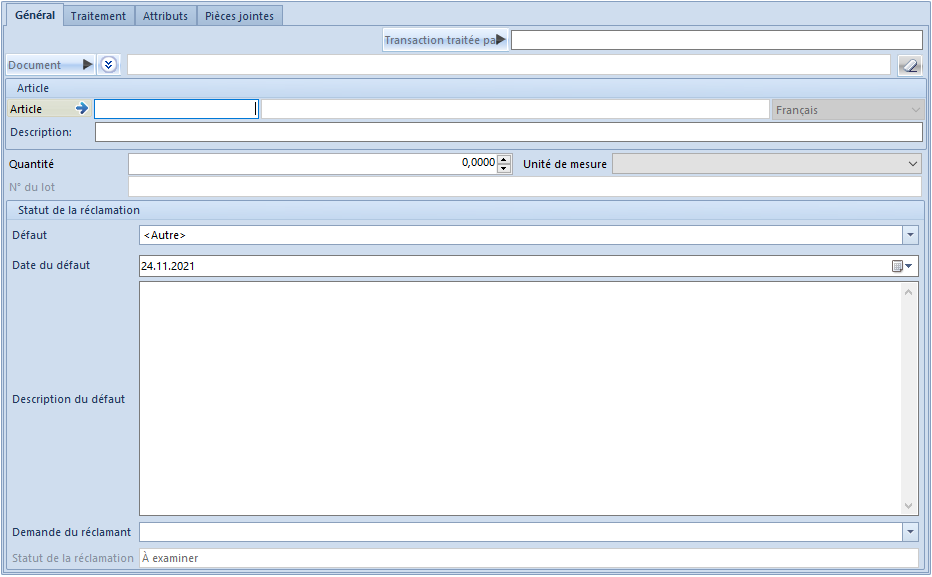
Task: Click the Transaction traitée par text field
Action: 717,40
